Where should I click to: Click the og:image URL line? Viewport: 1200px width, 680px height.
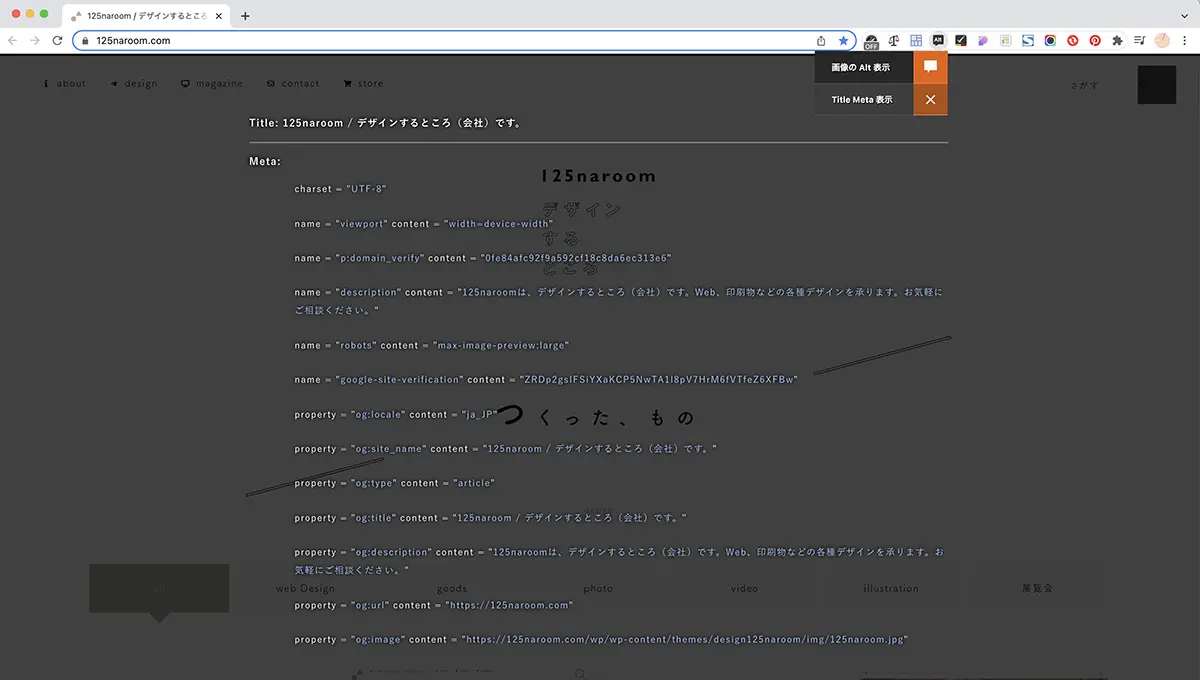coord(601,639)
